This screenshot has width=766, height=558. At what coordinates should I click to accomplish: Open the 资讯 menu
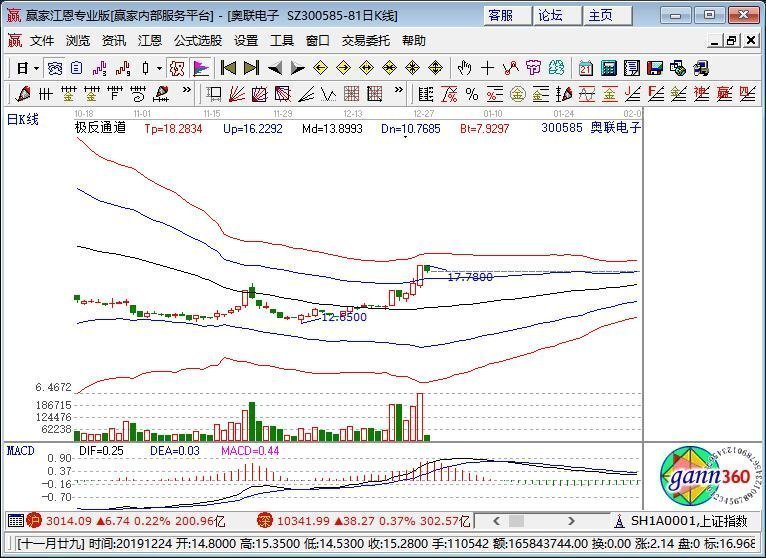pos(114,41)
